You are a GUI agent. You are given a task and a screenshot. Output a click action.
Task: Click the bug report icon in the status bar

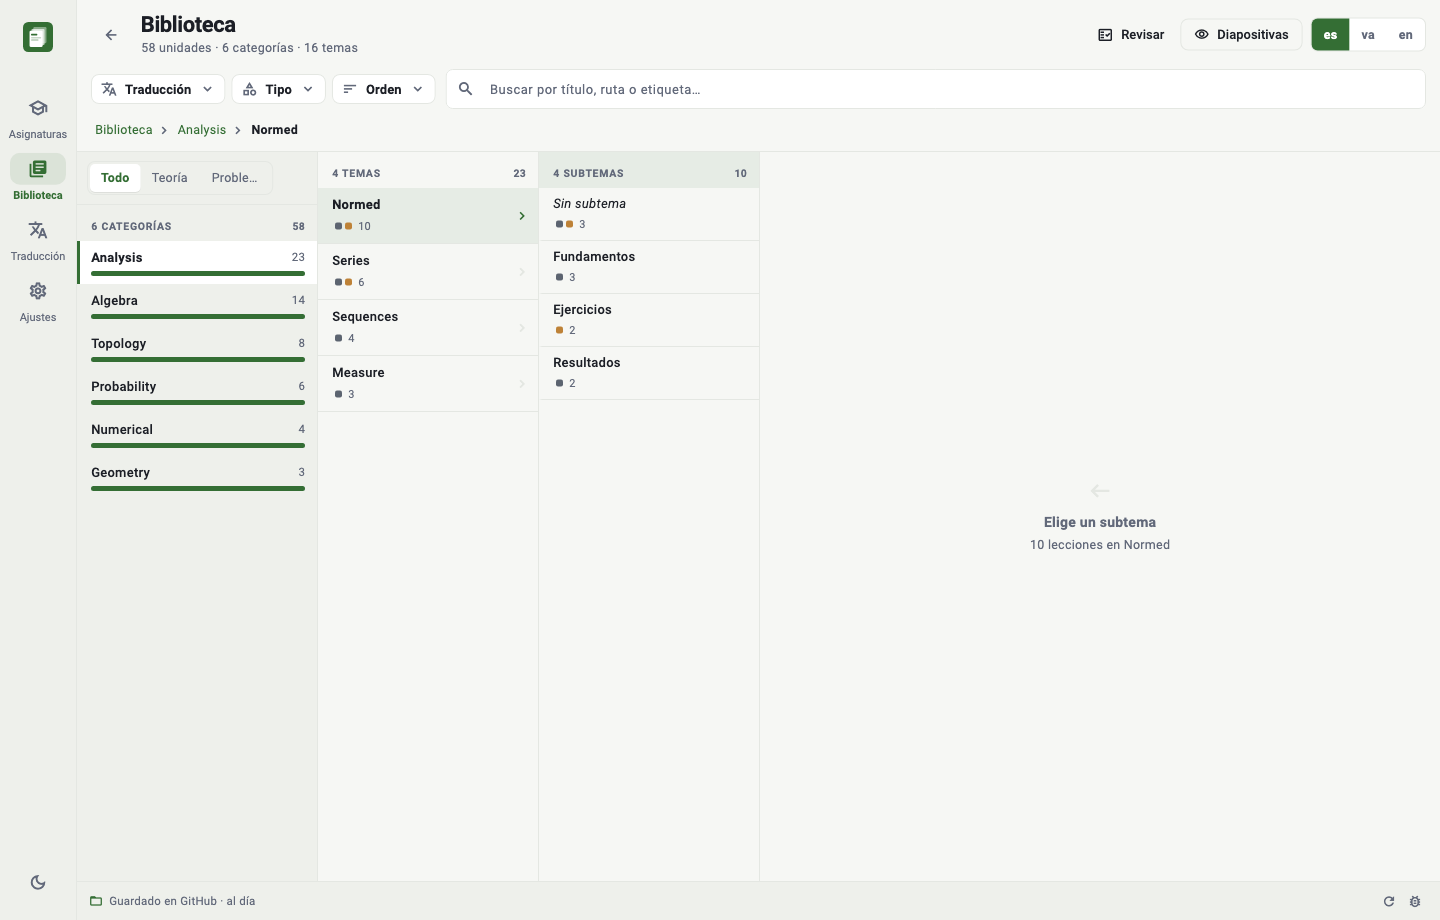(1415, 901)
